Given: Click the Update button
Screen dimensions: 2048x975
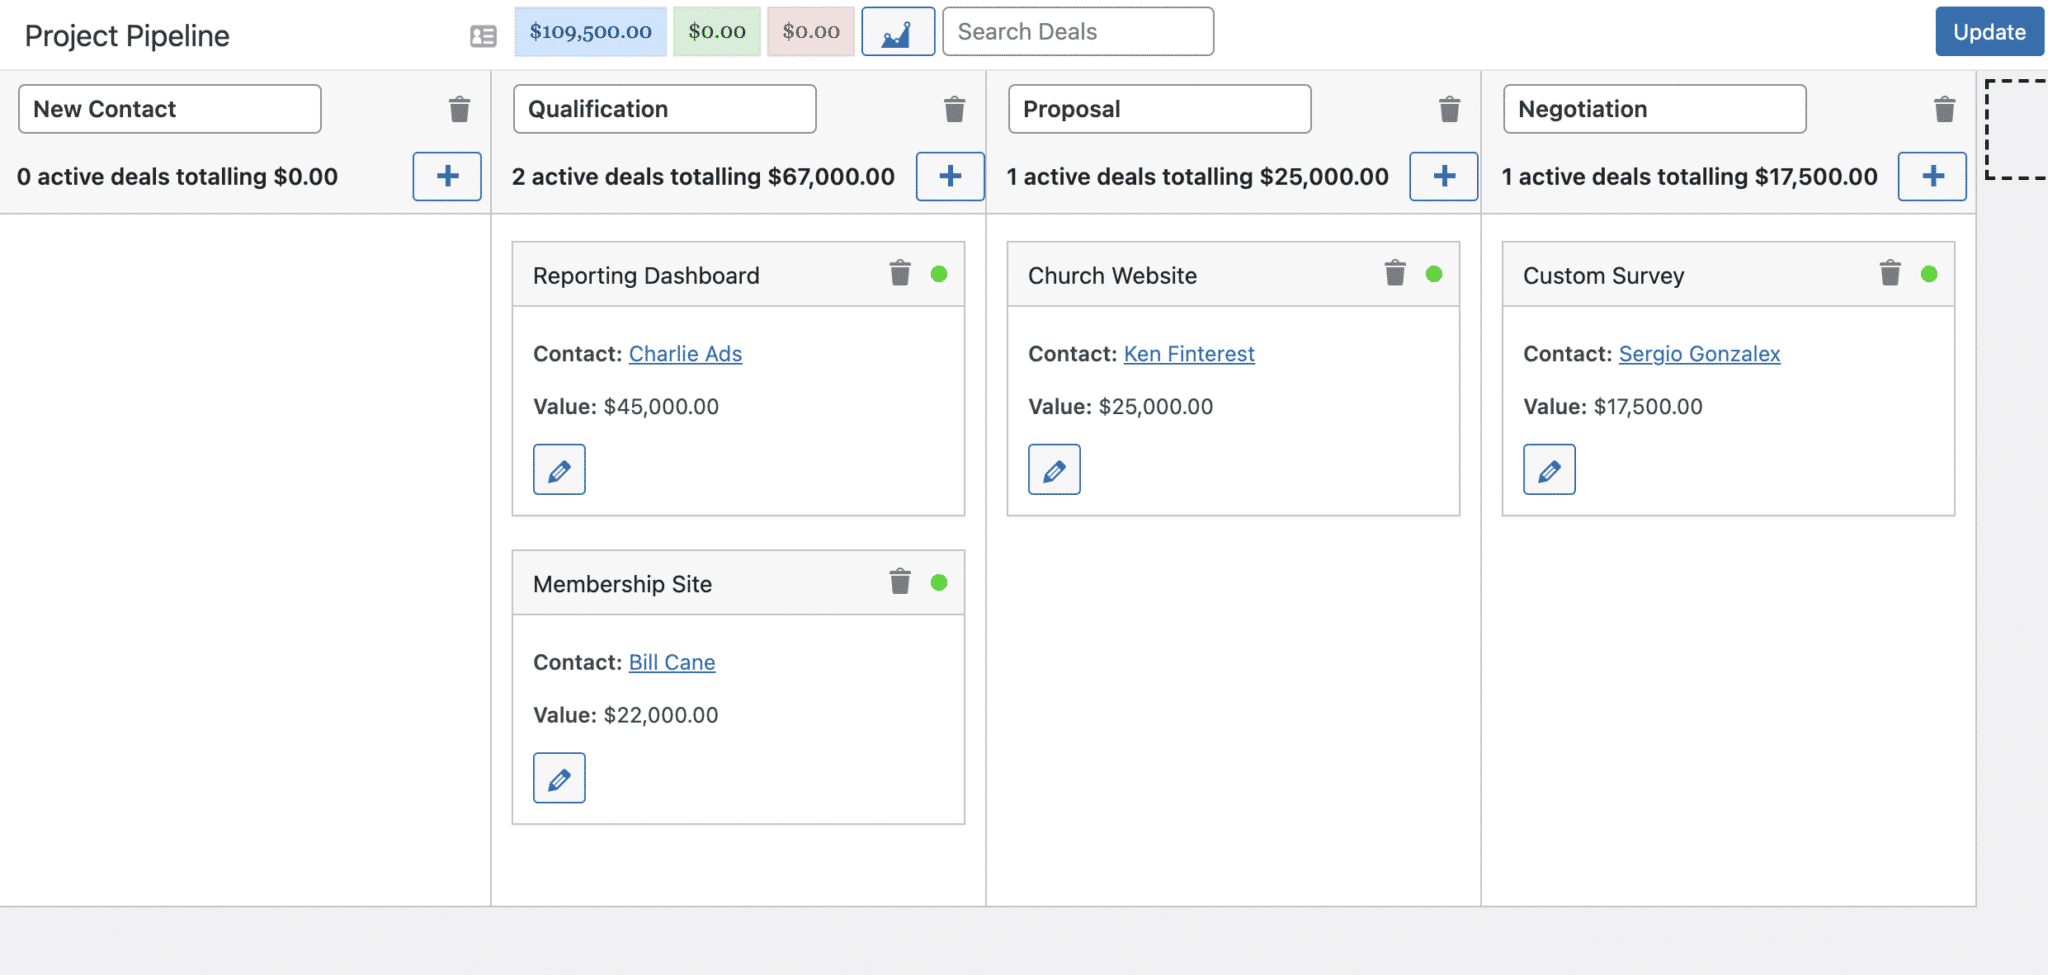Looking at the screenshot, I should pos(1989,32).
